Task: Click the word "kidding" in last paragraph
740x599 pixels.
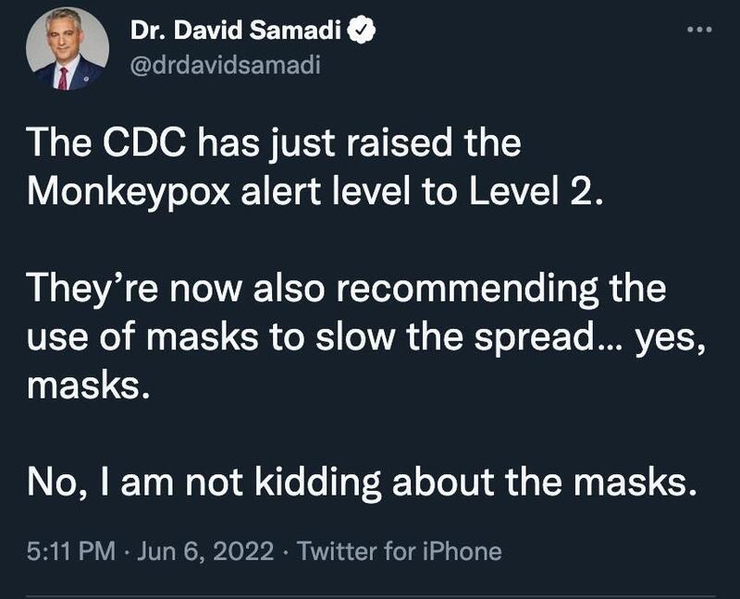Action: 317,482
